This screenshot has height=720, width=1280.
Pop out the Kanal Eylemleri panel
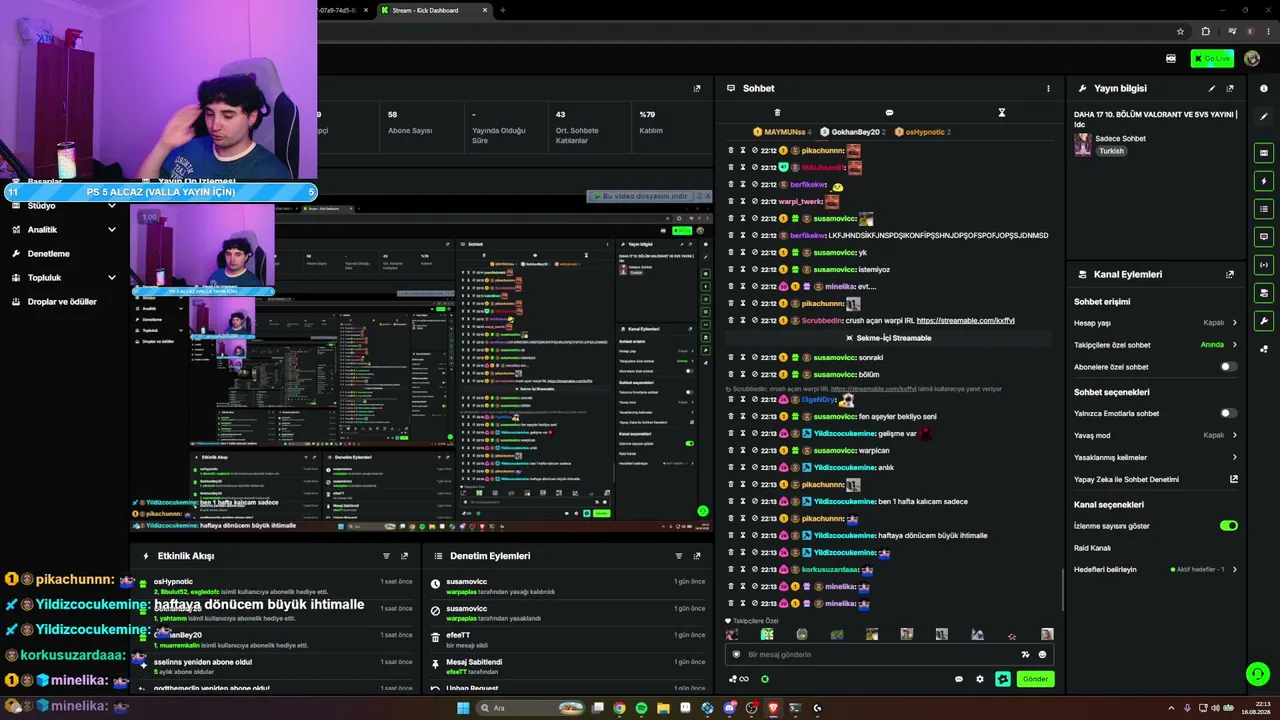(1230, 274)
